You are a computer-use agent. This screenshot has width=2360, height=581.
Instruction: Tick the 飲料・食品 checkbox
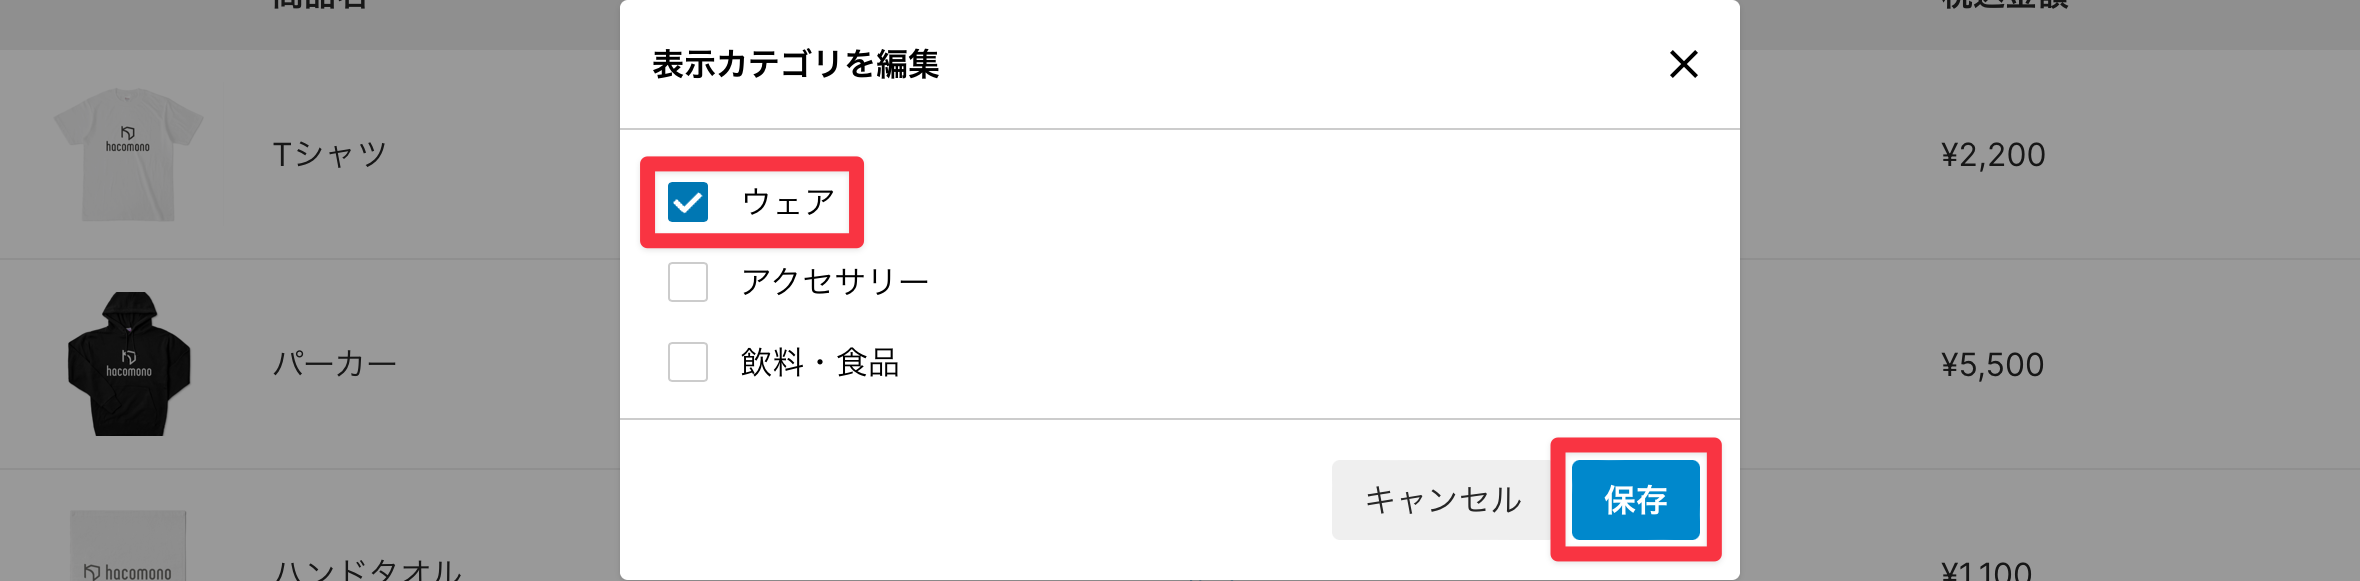click(688, 362)
